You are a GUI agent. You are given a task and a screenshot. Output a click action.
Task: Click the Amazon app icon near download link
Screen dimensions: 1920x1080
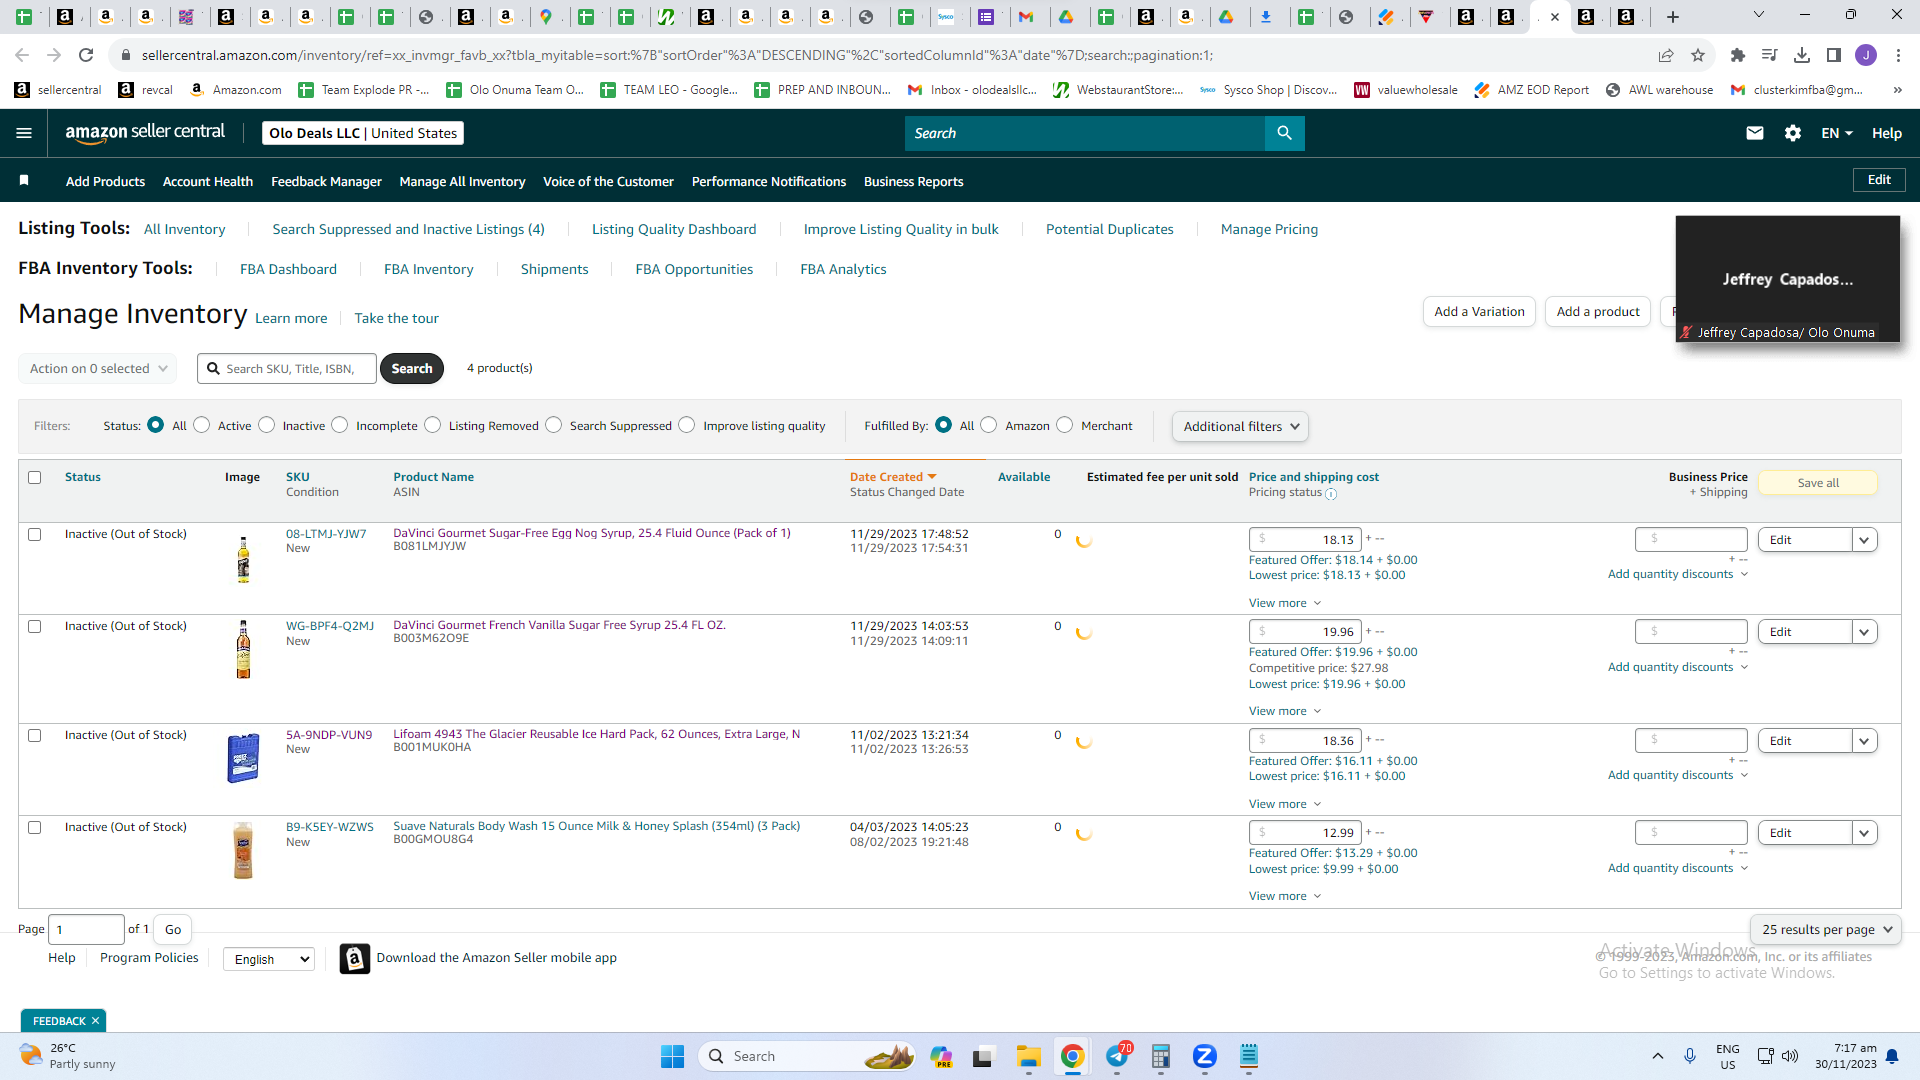354,958
